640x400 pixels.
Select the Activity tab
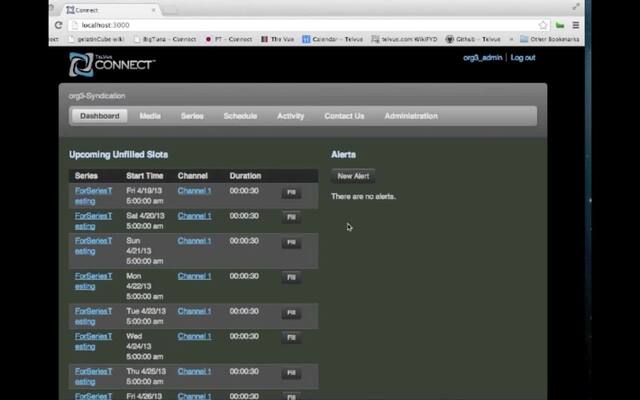coord(290,116)
